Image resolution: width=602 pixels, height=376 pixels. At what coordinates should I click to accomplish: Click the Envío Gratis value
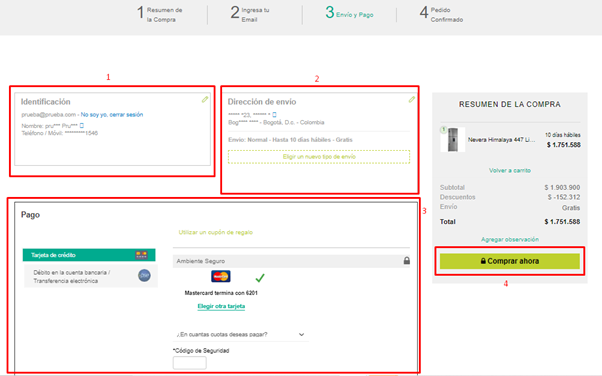571,208
